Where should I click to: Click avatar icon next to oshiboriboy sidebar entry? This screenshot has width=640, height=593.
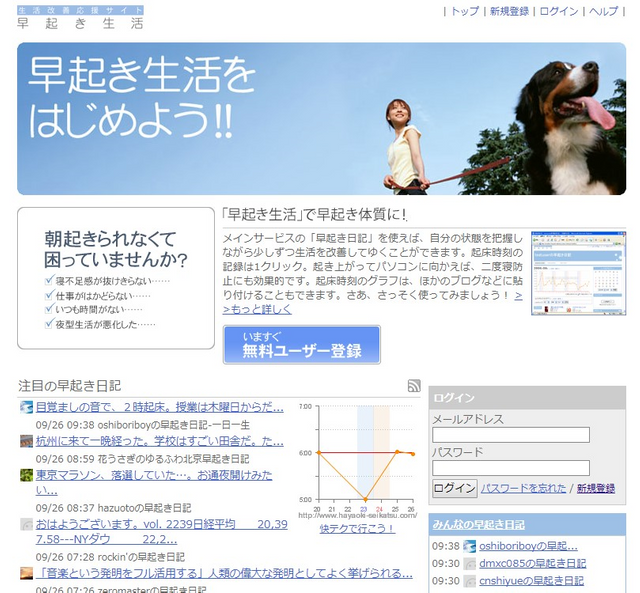pos(469,546)
